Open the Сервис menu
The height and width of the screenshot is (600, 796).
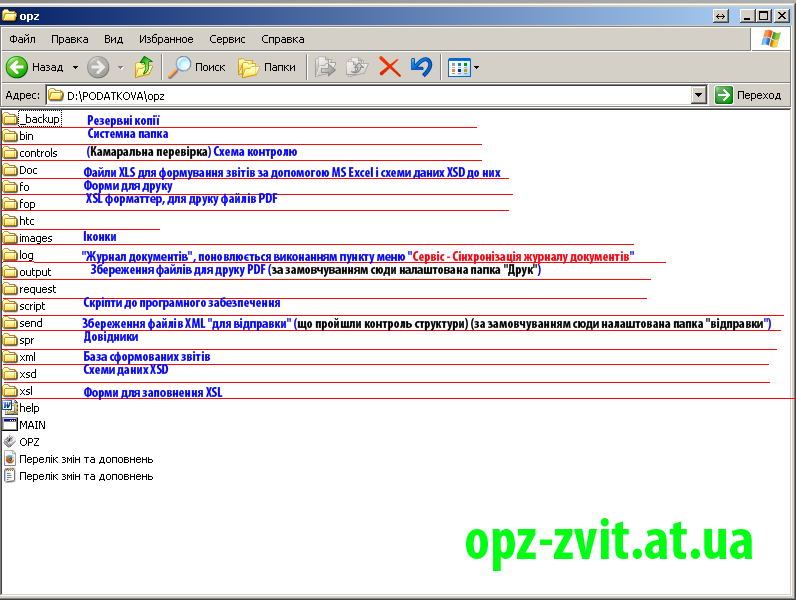(x=227, y=39)
